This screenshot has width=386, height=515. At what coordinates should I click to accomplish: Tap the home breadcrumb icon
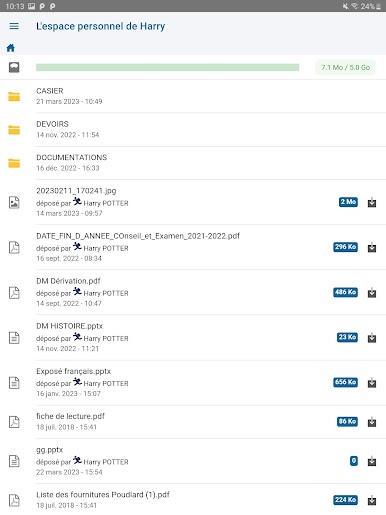11,48
